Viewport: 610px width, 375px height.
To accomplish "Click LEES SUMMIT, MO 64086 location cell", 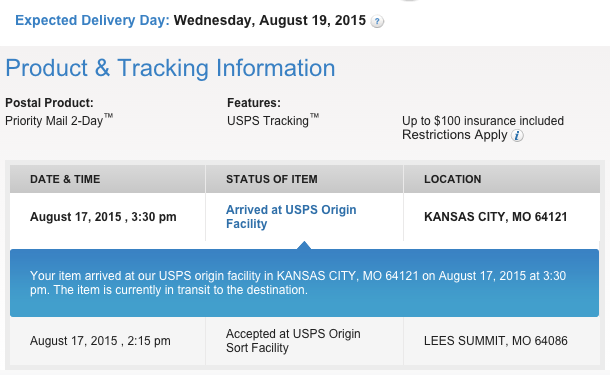I will pyautogui.click(x=496, y=341).
